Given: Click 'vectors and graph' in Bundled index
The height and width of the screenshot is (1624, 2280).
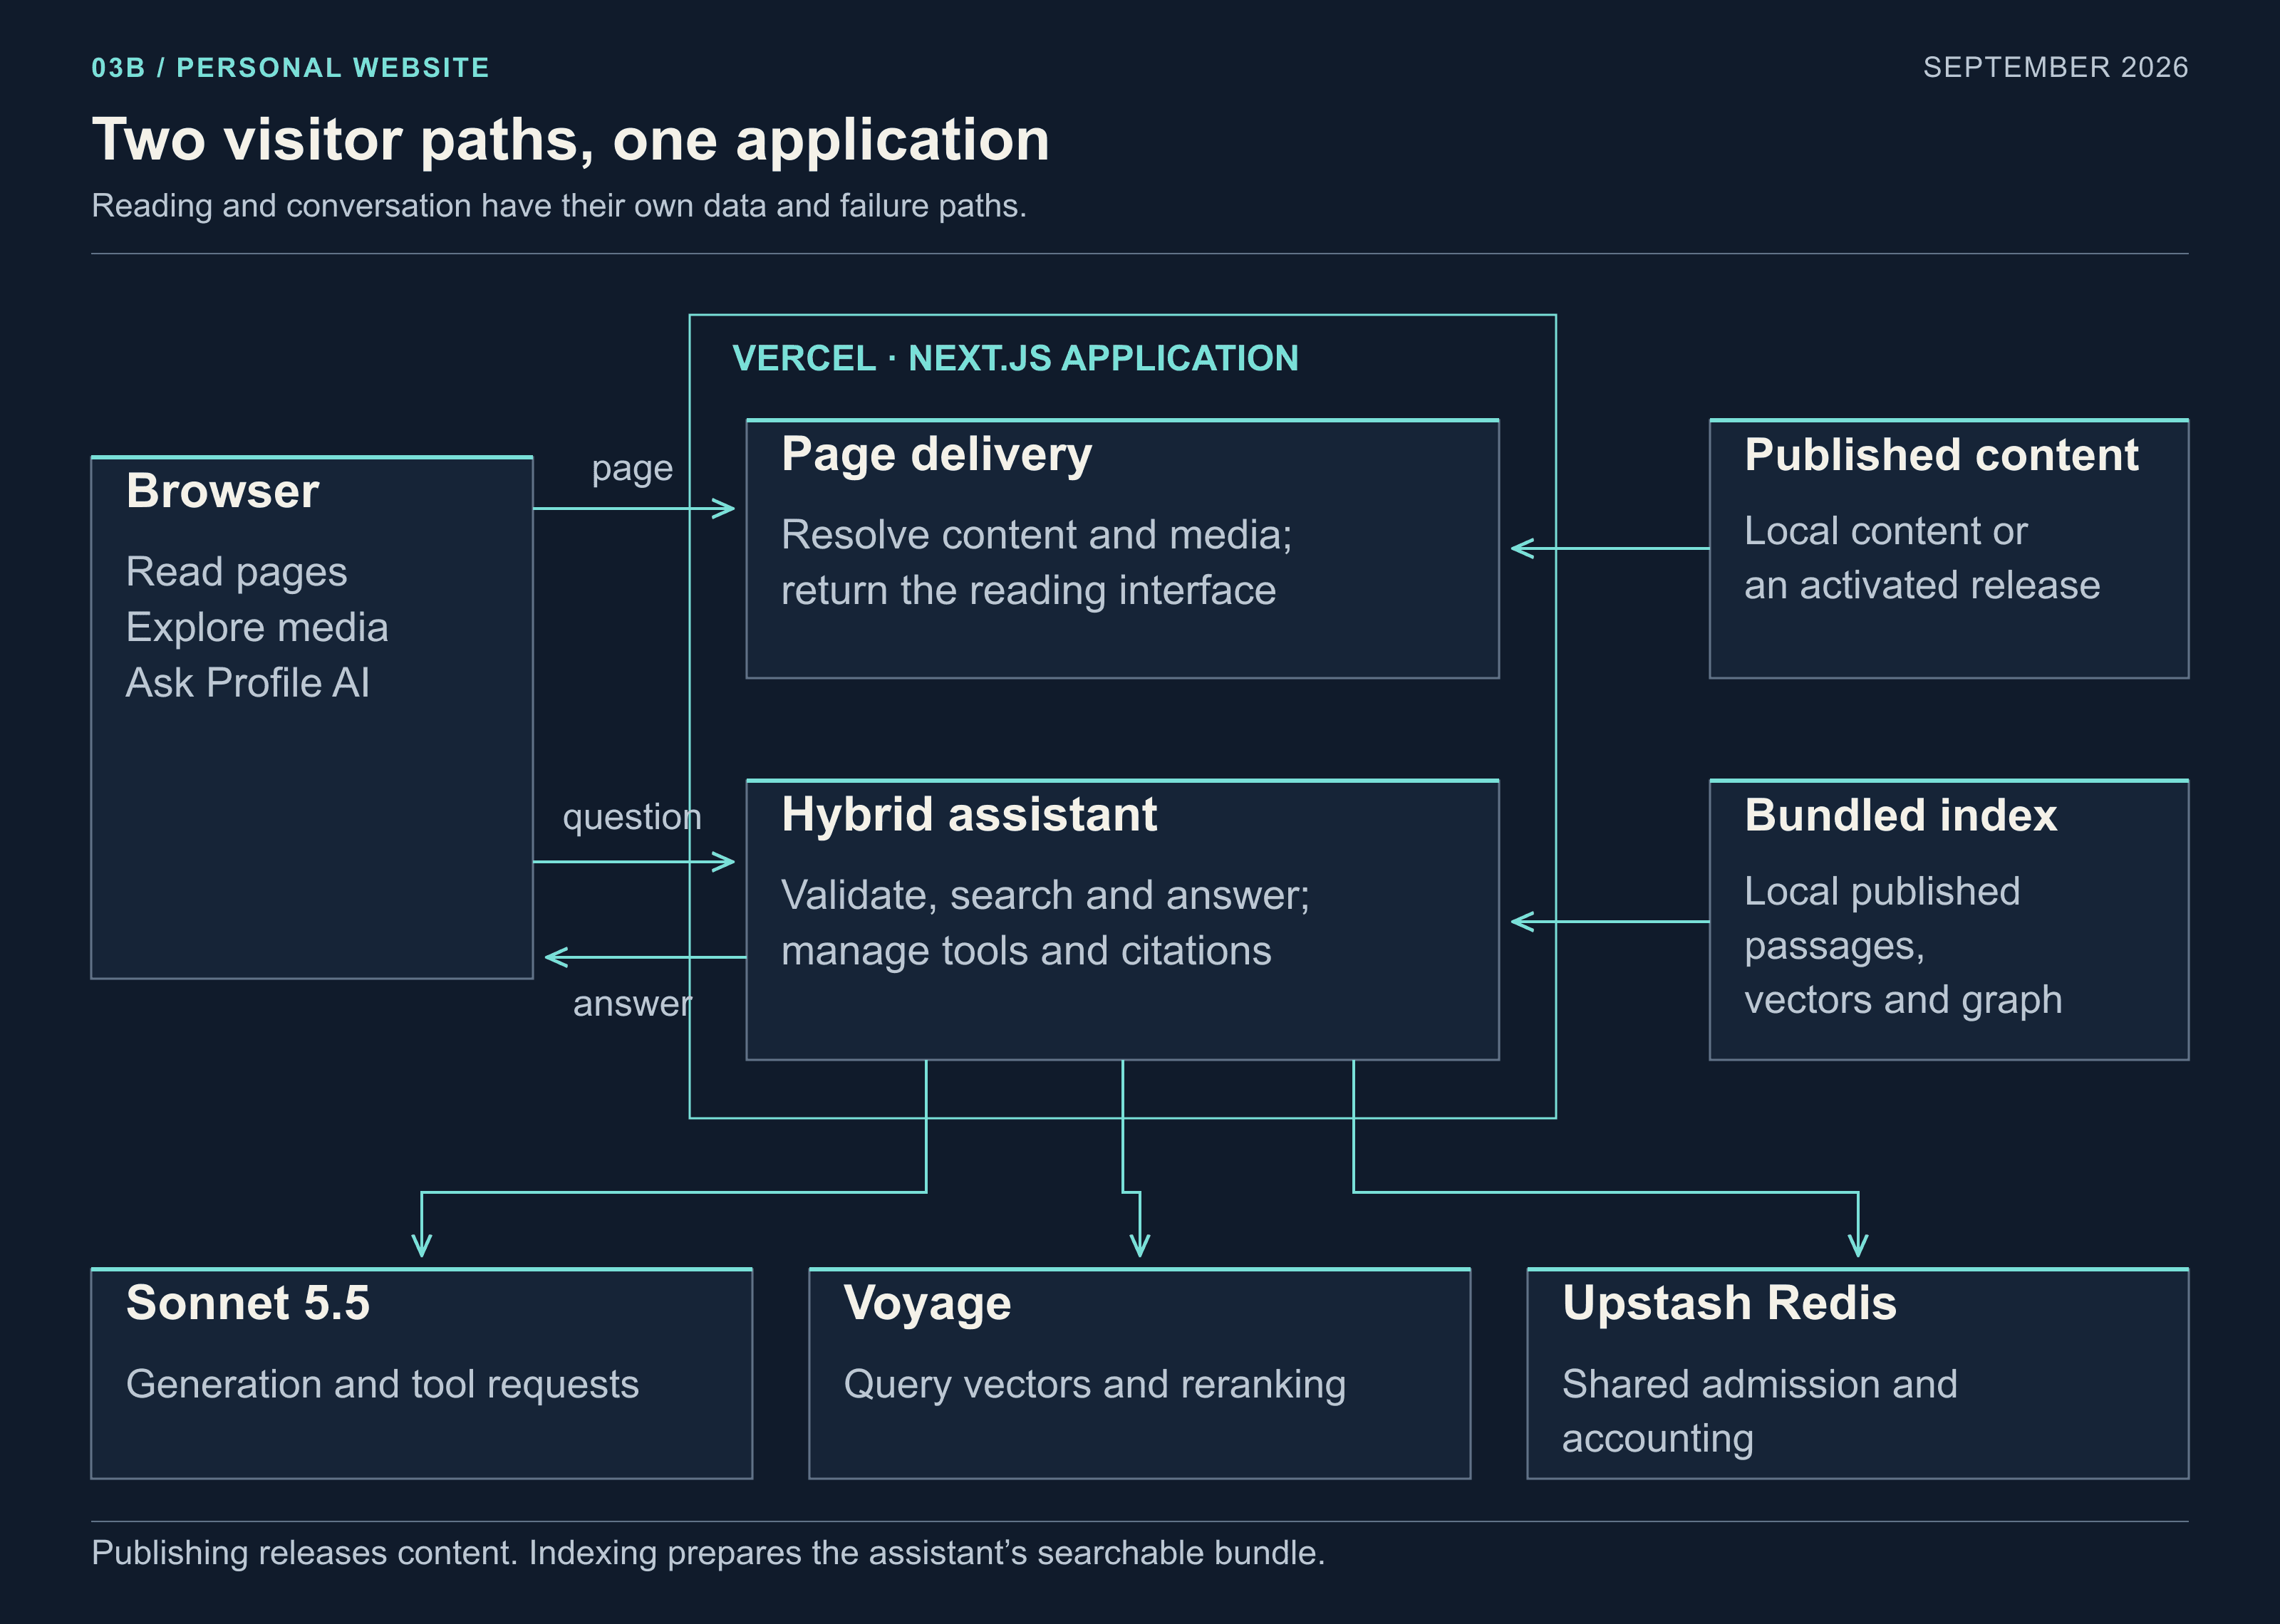Looking at the screenshot, I should 1903,1000.
